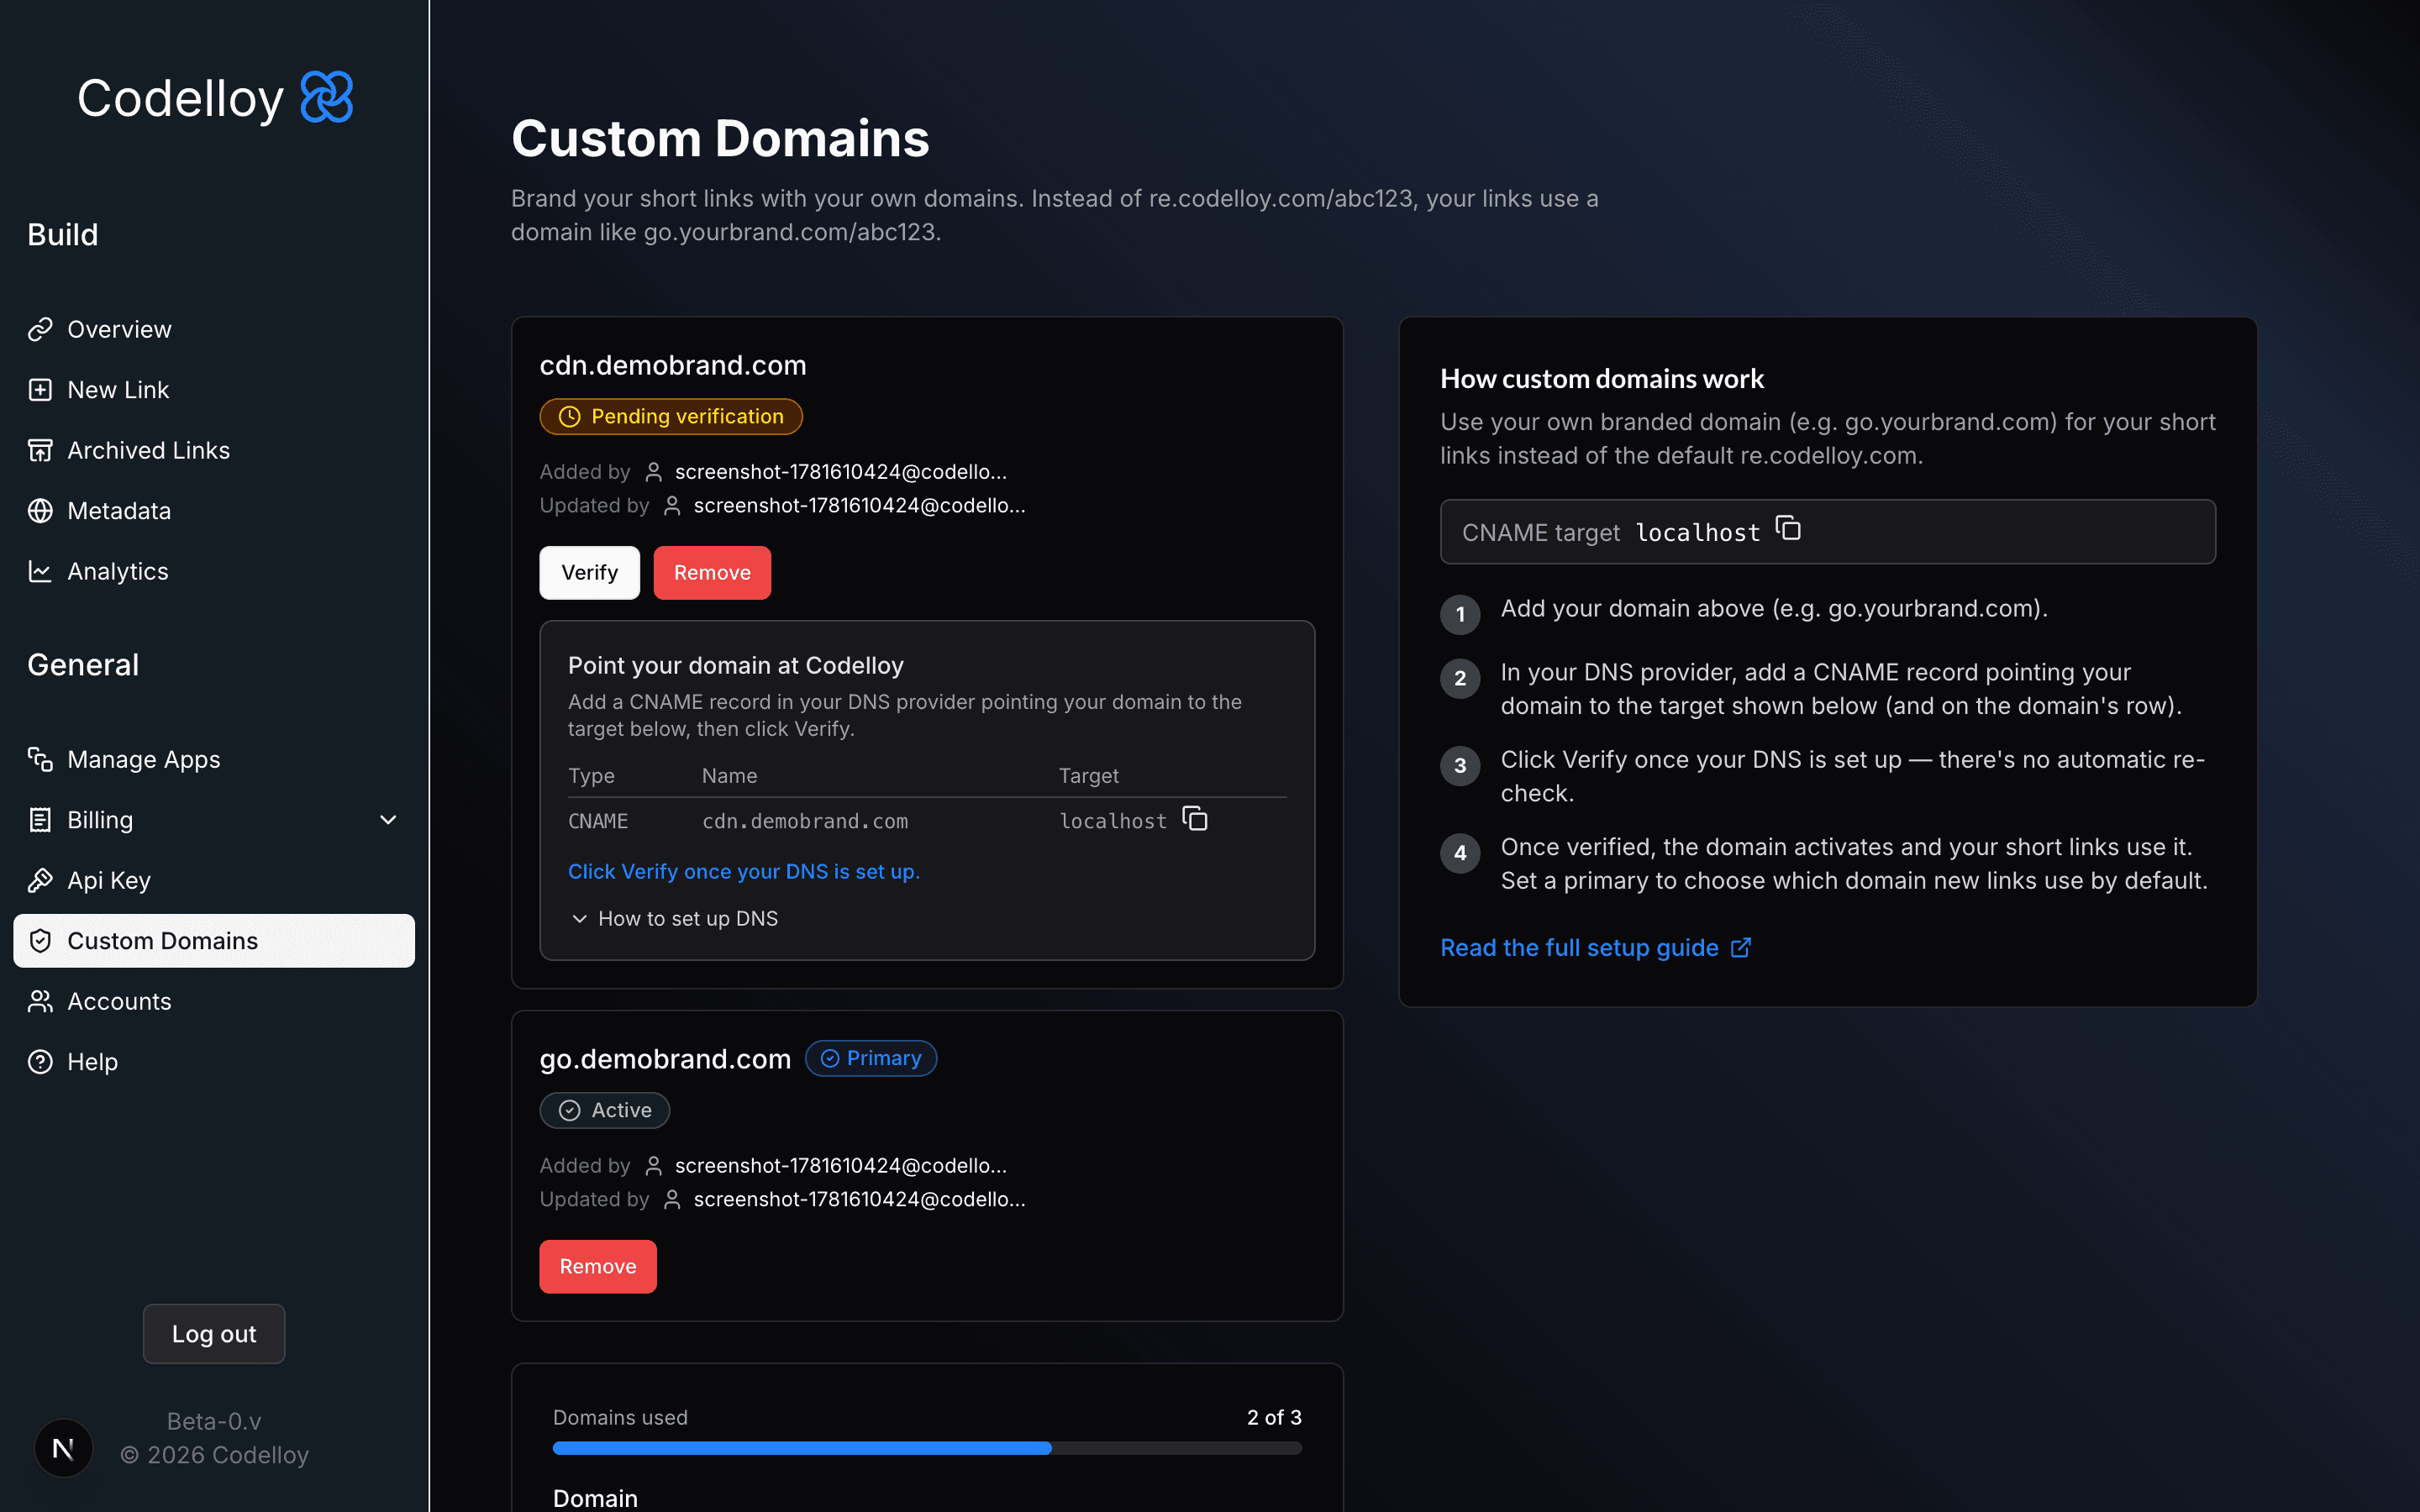
Task: Select Custom Domains in the sidebar
Action: tap(214, 941)
